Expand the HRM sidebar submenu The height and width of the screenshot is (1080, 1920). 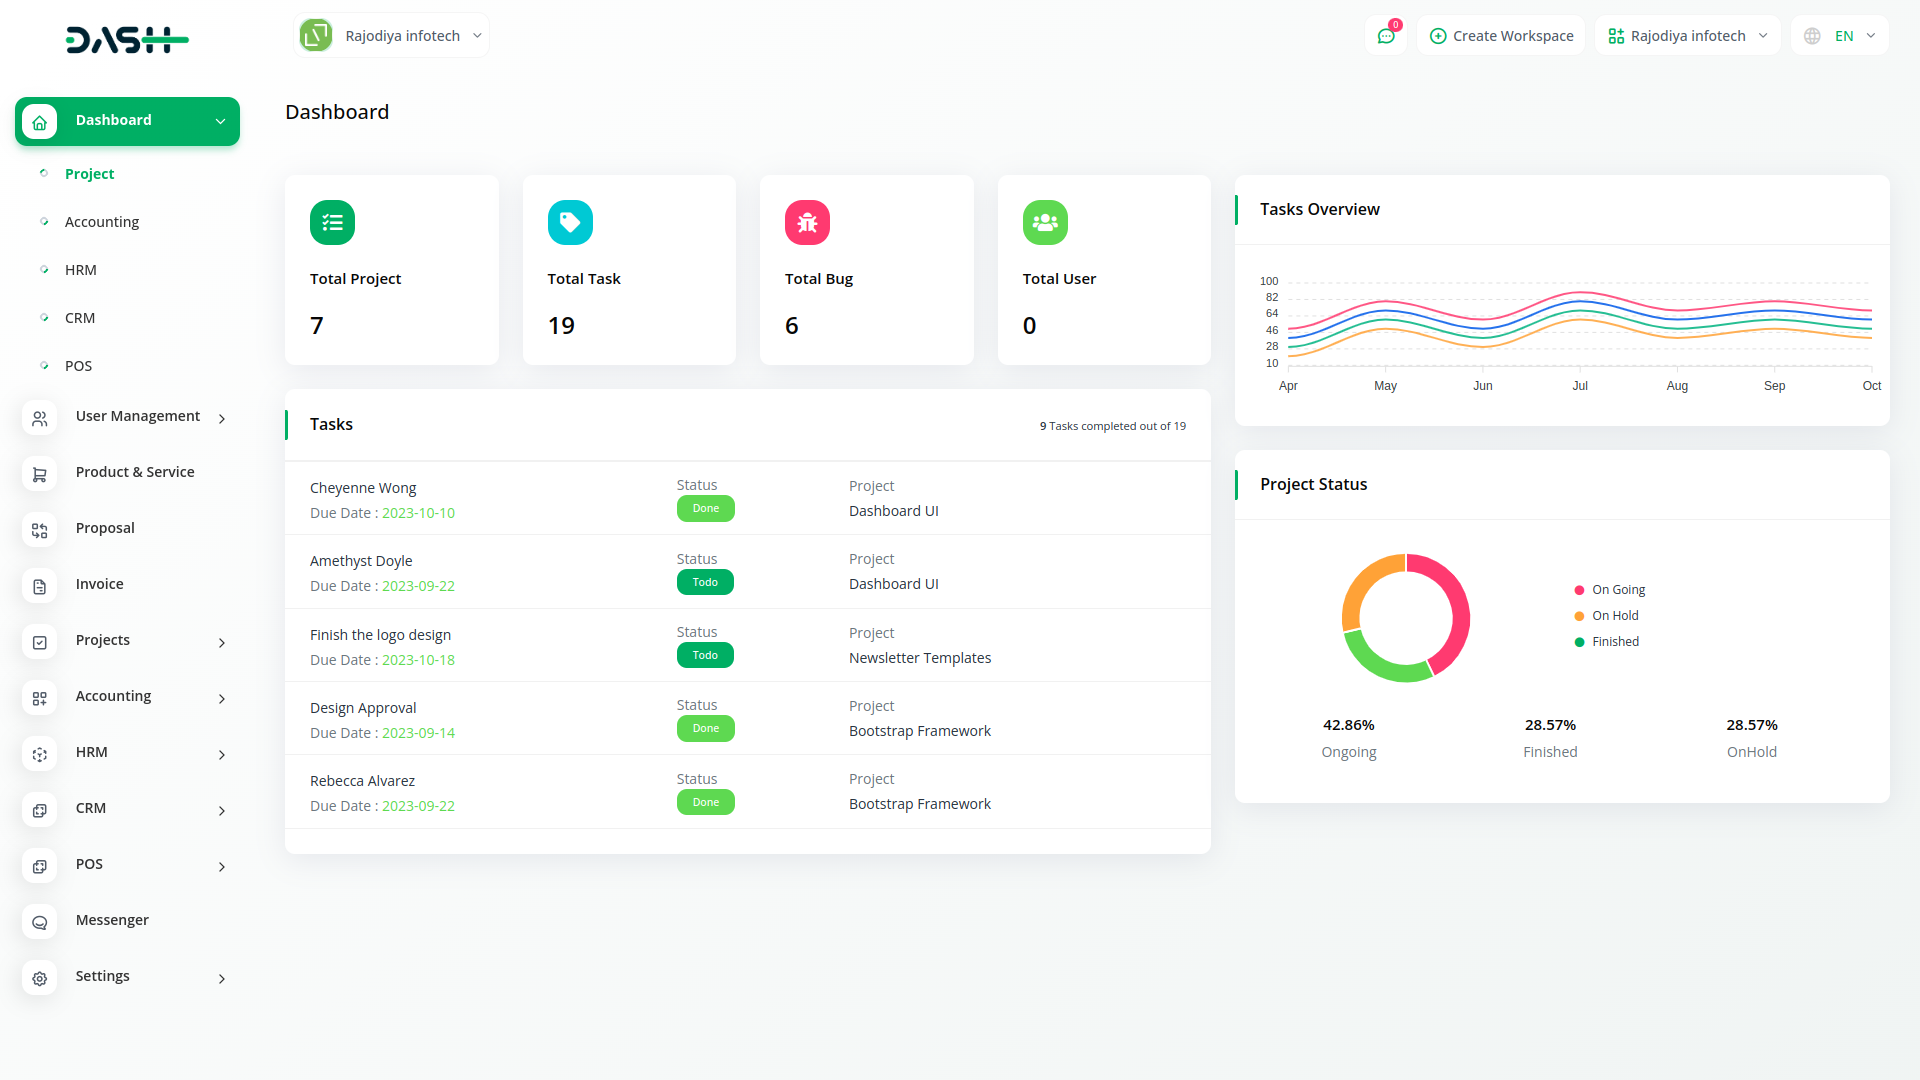tap(91, 752)
